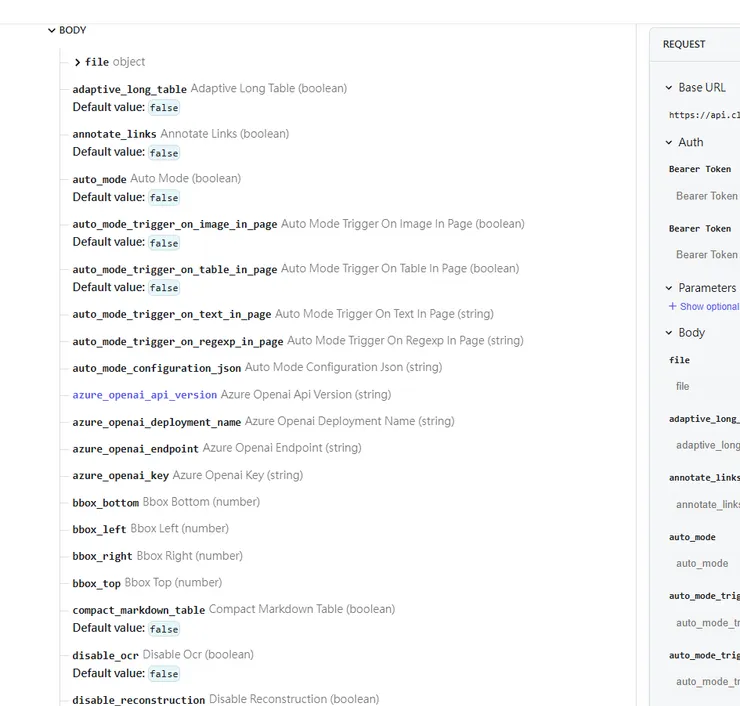Click the auto_mode request input field
The width and height of the screenshot is (740, 706).
pos(706,563)
